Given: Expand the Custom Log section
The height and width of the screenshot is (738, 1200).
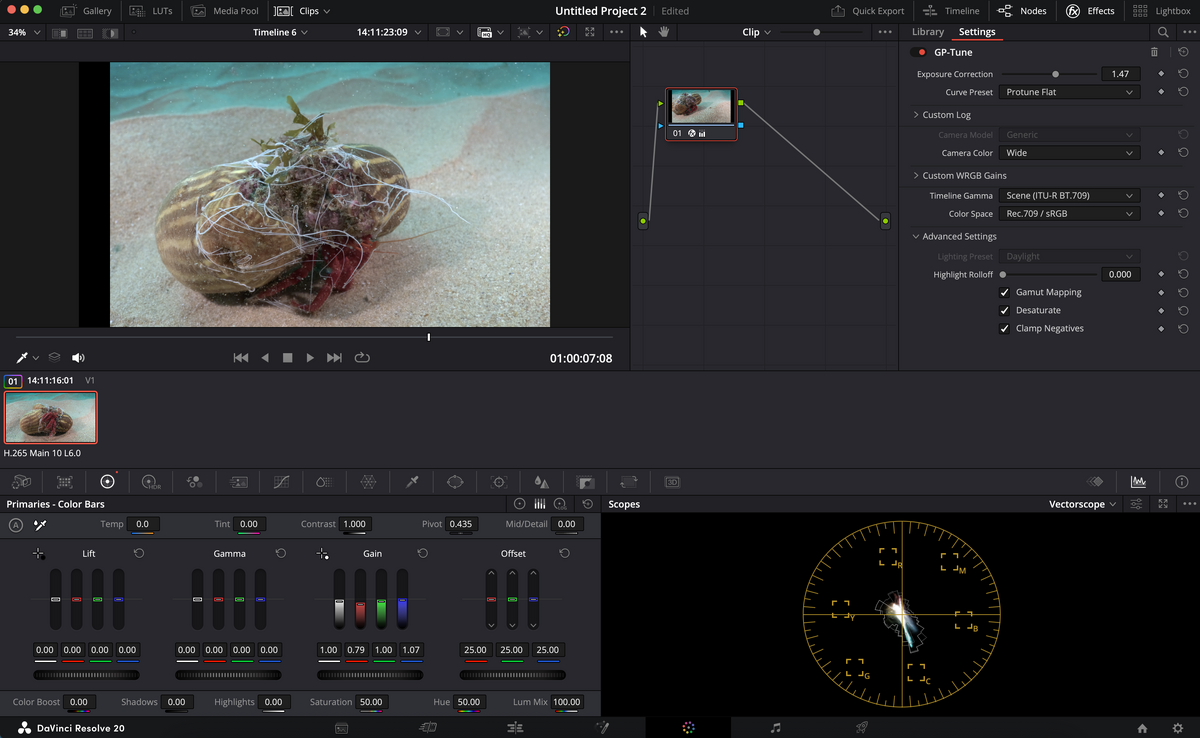Looking at the screenshot, I should click(x=945, y=115).
